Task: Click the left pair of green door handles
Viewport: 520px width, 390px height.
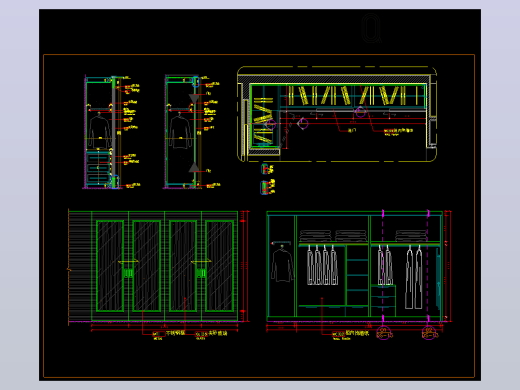Action: [128, 273]
